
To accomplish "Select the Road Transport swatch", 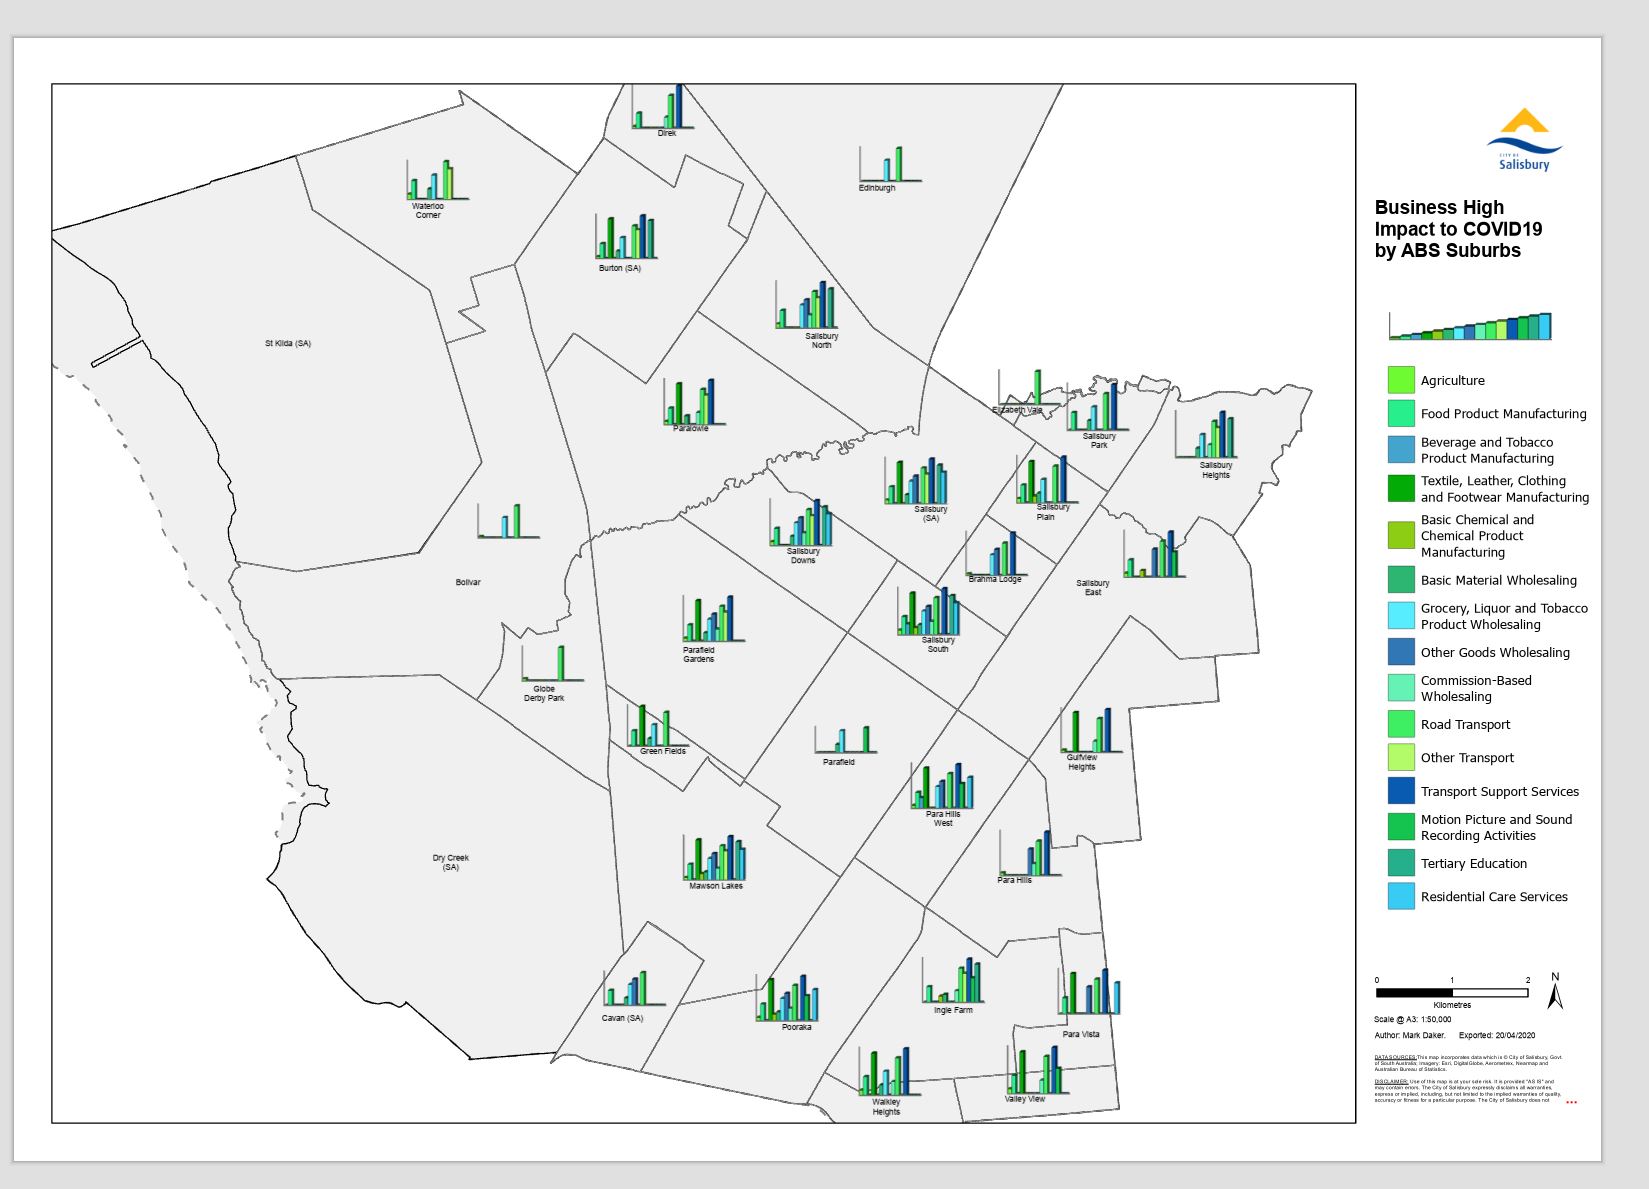I will 1401,724.
